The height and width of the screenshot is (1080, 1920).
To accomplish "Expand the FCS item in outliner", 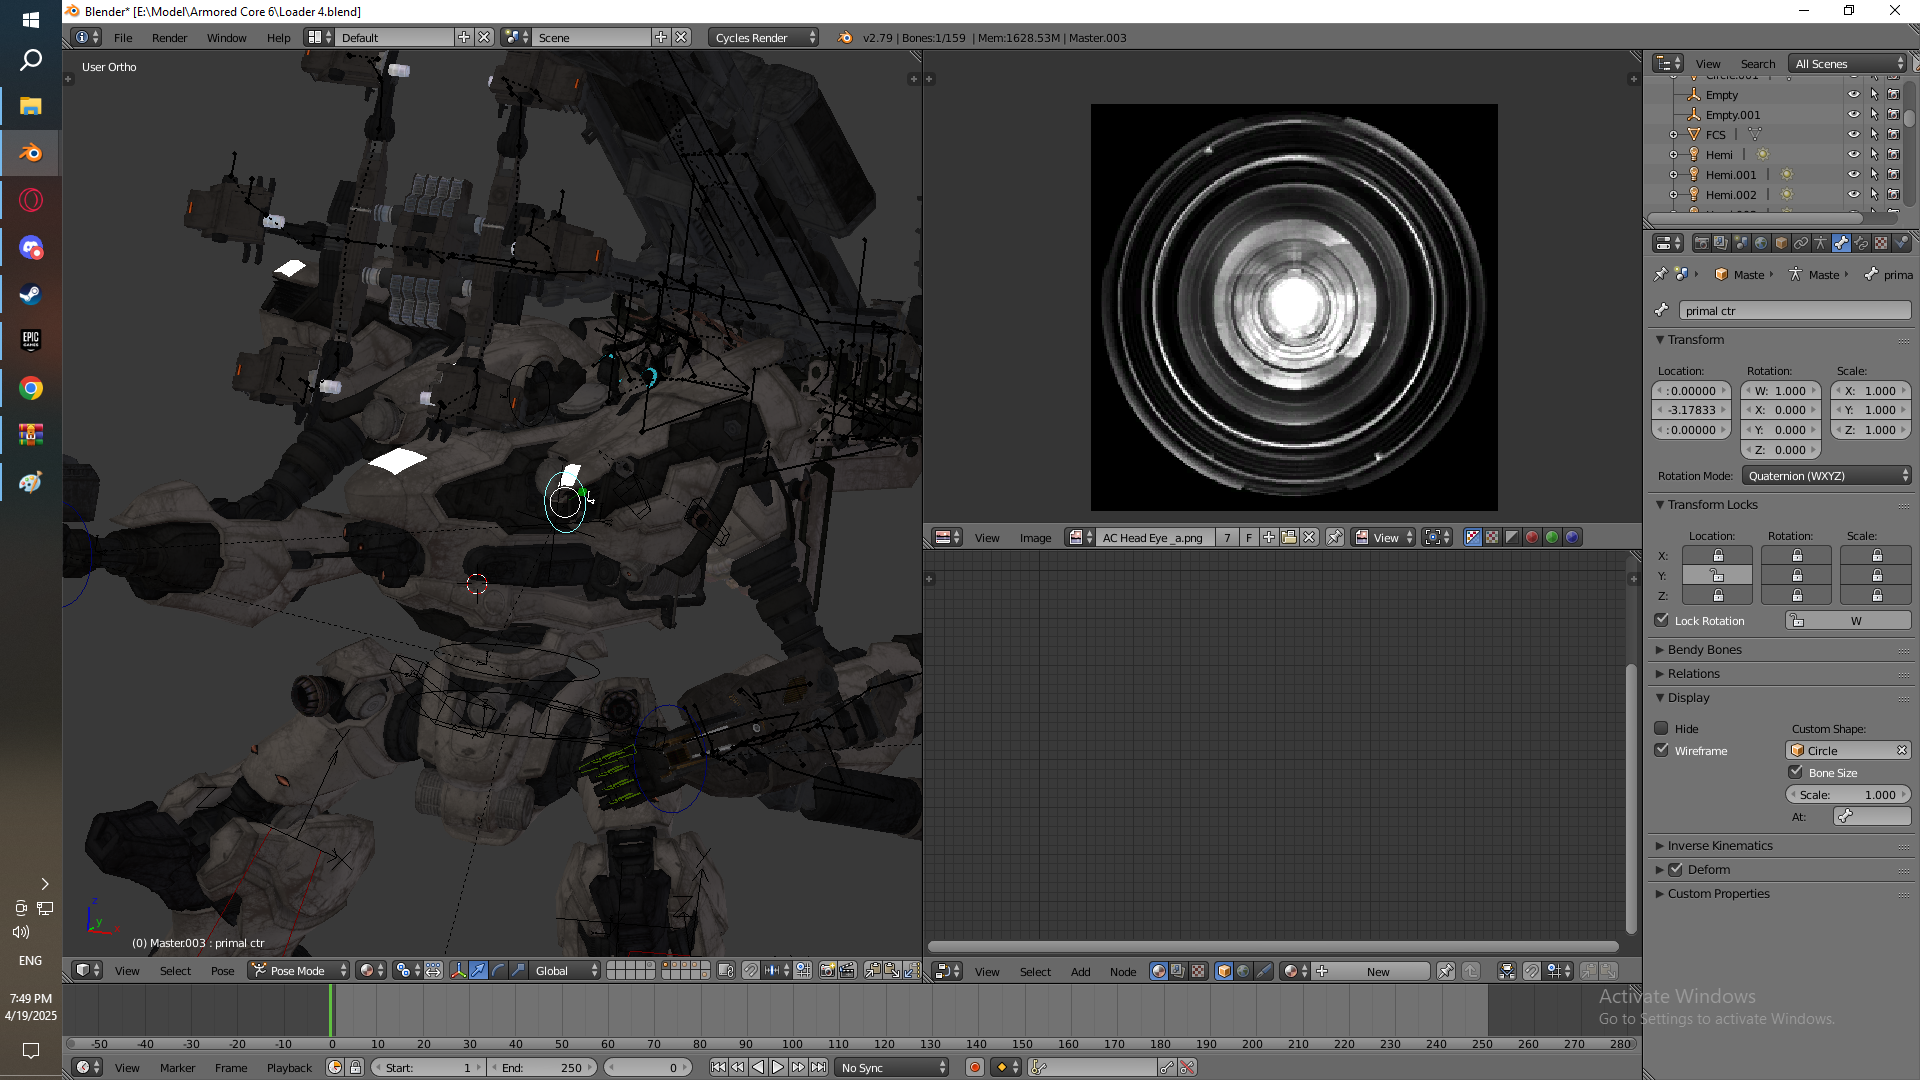I will (x=1674, y=134).
